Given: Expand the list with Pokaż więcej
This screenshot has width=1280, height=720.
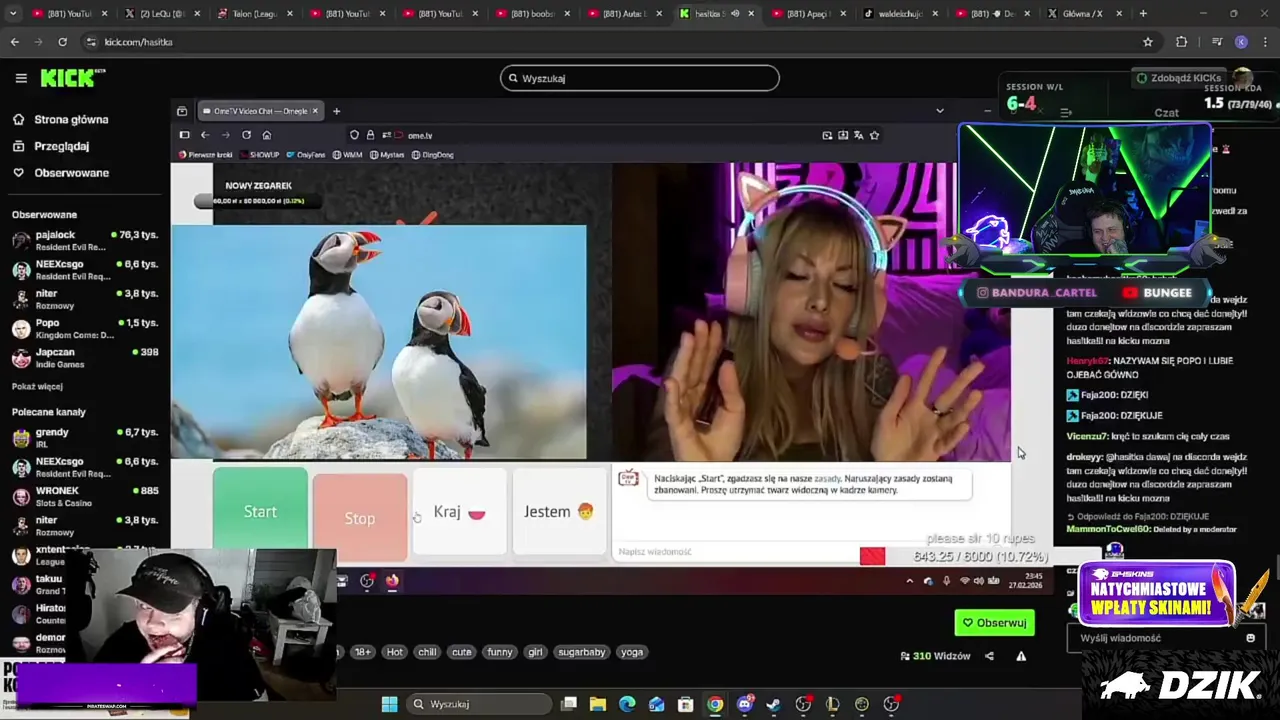Looking at the screenshot, I should tap(37, 386).
